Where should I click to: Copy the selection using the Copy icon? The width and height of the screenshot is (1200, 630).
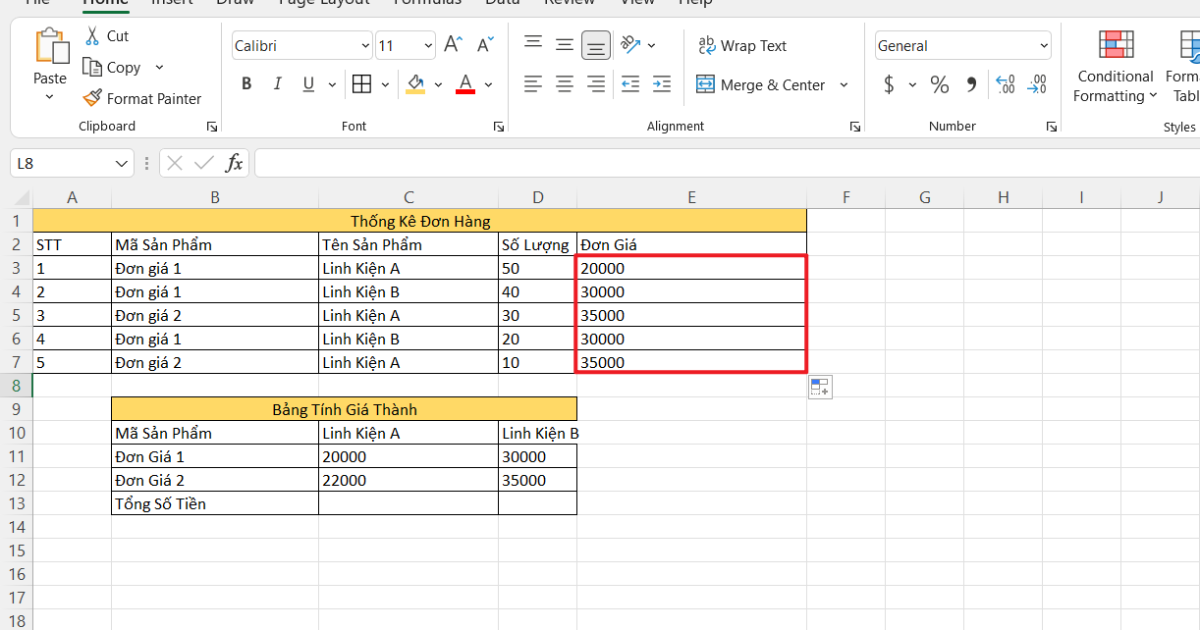coord(92,67)
